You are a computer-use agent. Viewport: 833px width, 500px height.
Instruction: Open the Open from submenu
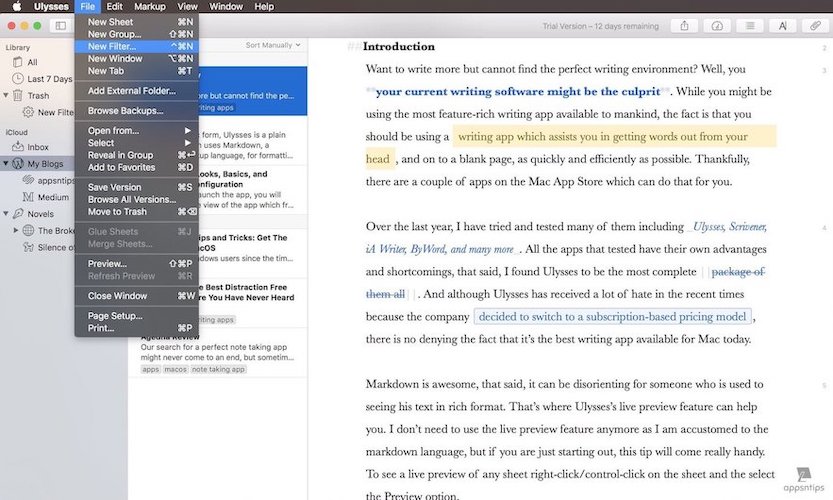coord(113,130)
